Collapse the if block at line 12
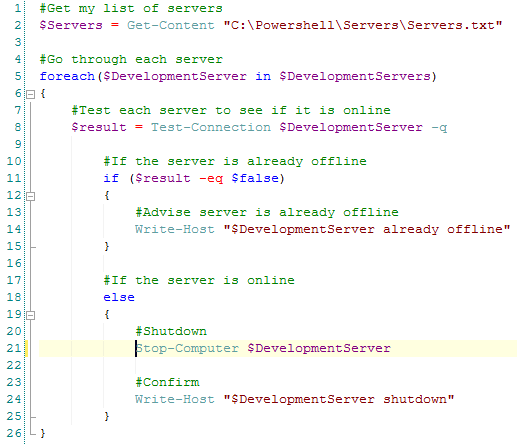The width and height of the screenshot is (517, 445). click(x=30, y=196)
